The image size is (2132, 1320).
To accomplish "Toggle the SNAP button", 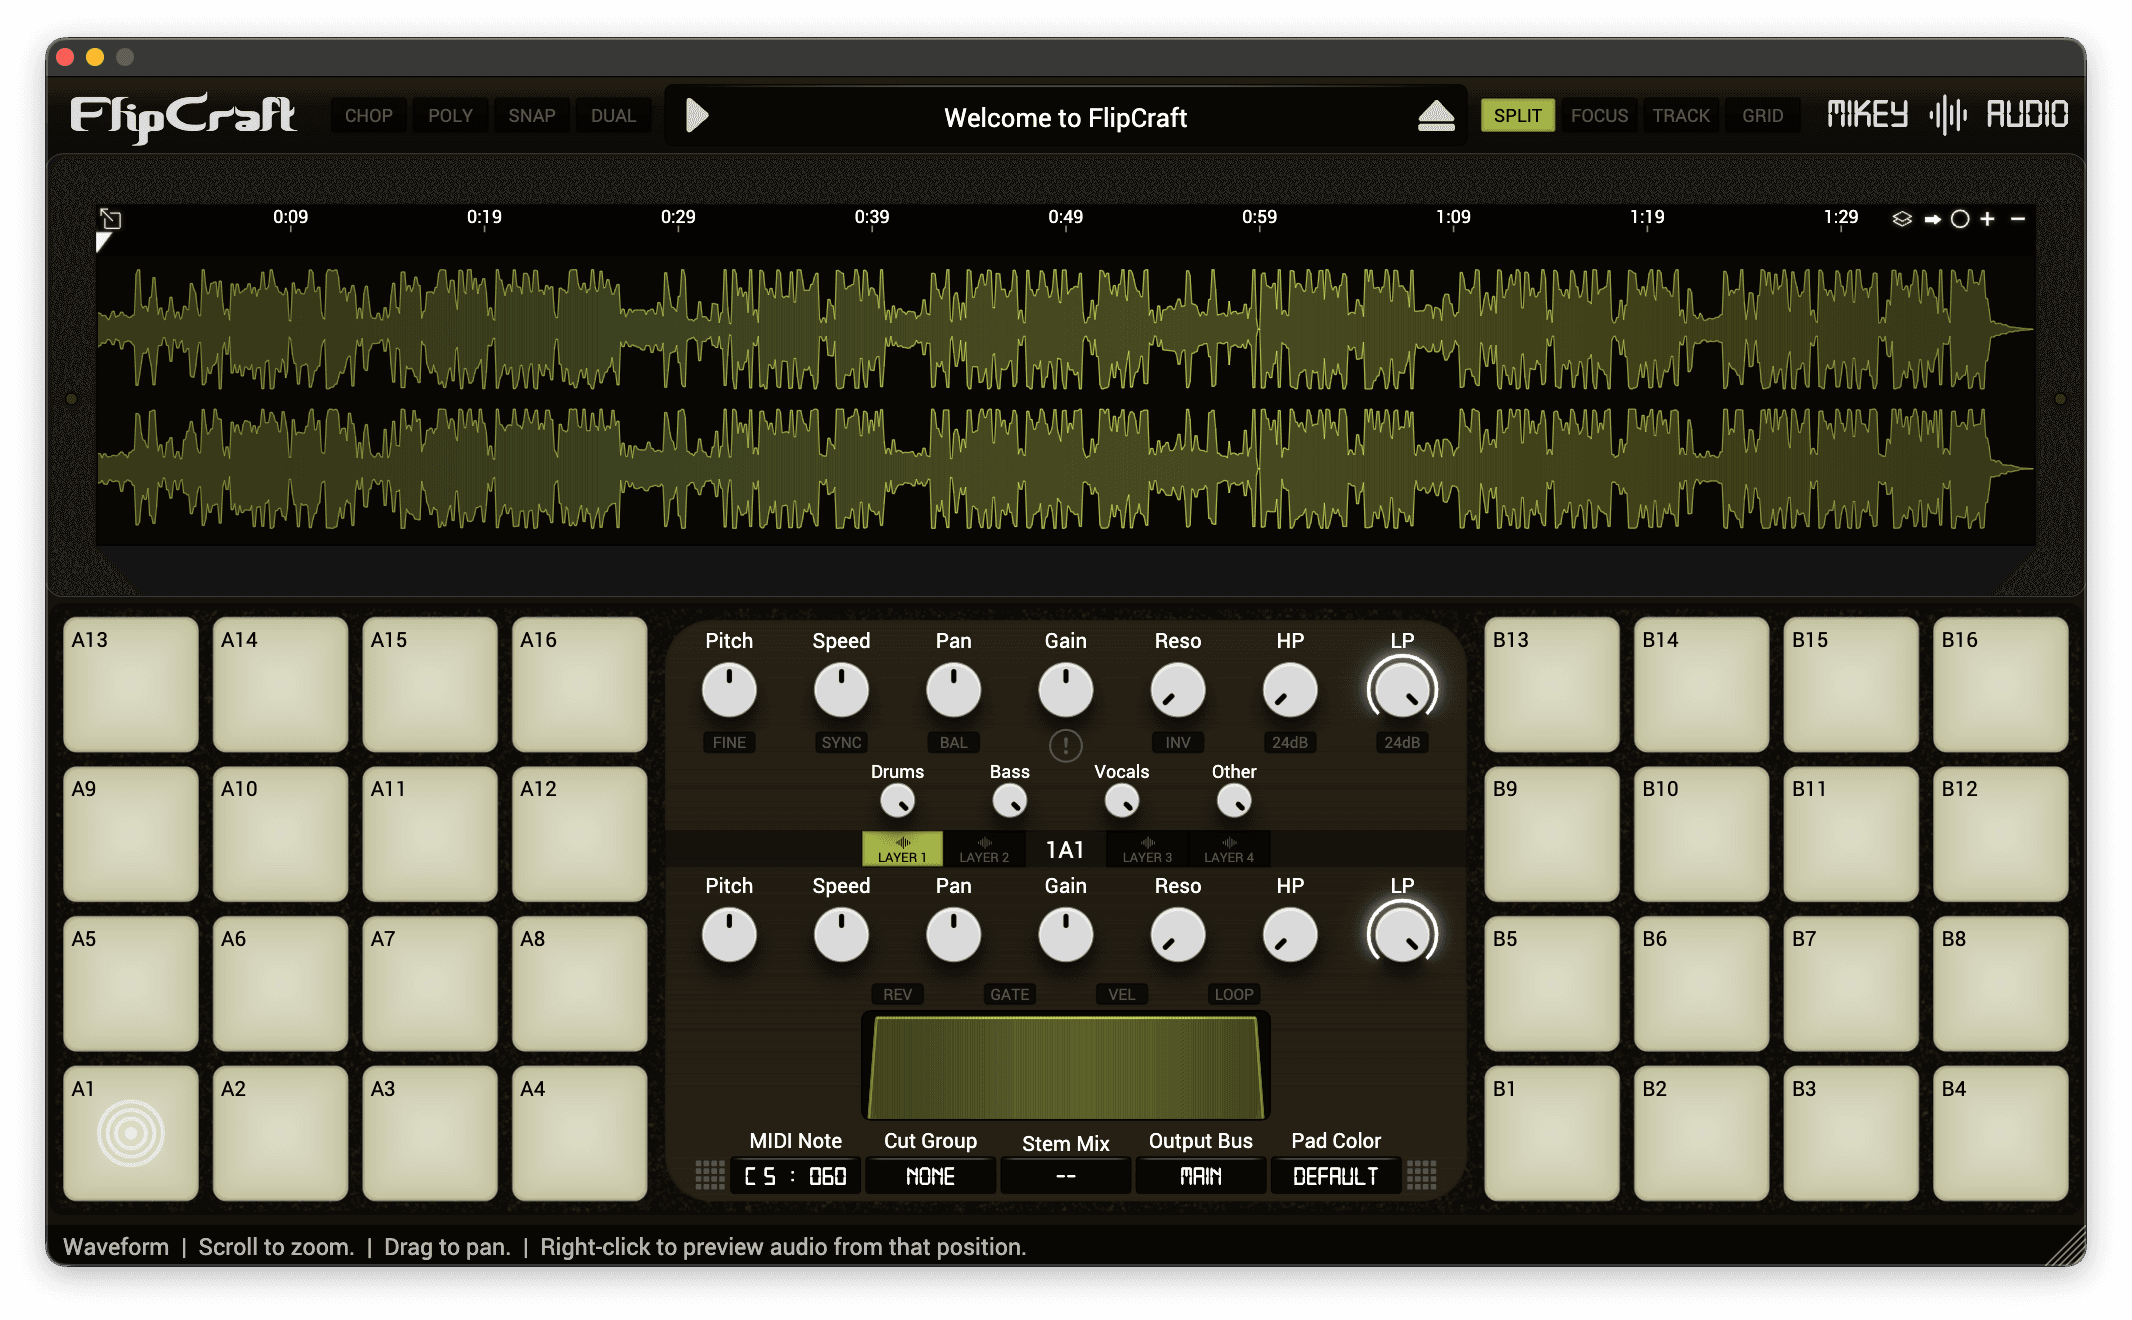I will 531,116.
